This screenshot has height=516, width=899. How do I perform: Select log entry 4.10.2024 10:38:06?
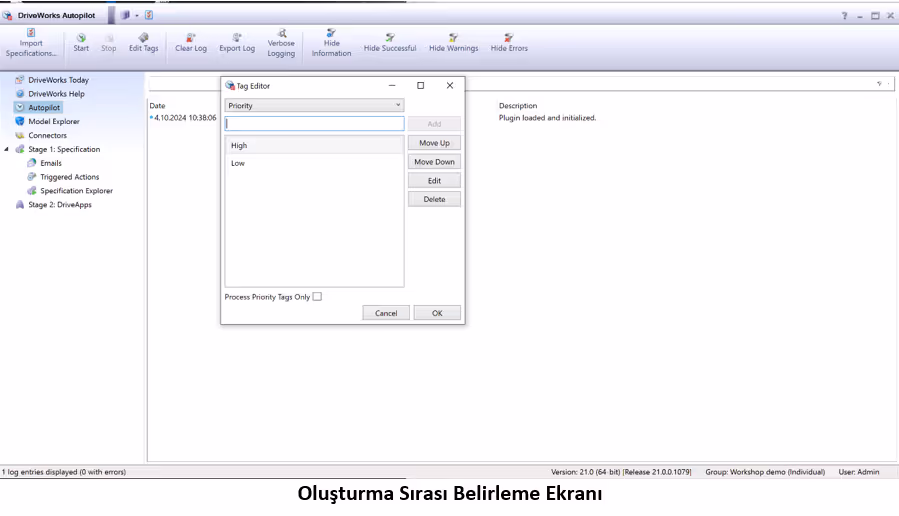pyautogui.click(x=185, y=118)
